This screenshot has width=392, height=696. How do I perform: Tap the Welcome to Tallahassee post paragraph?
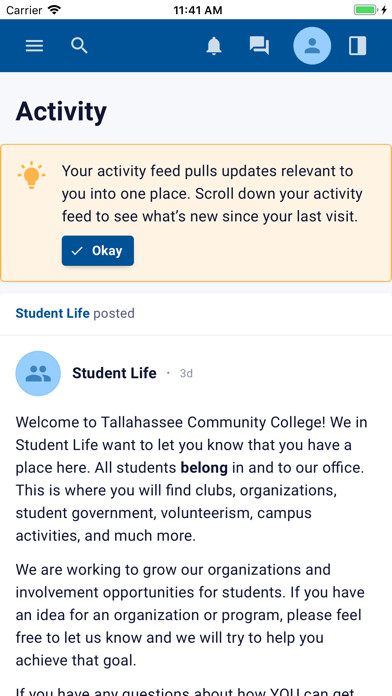click(191, 479)
